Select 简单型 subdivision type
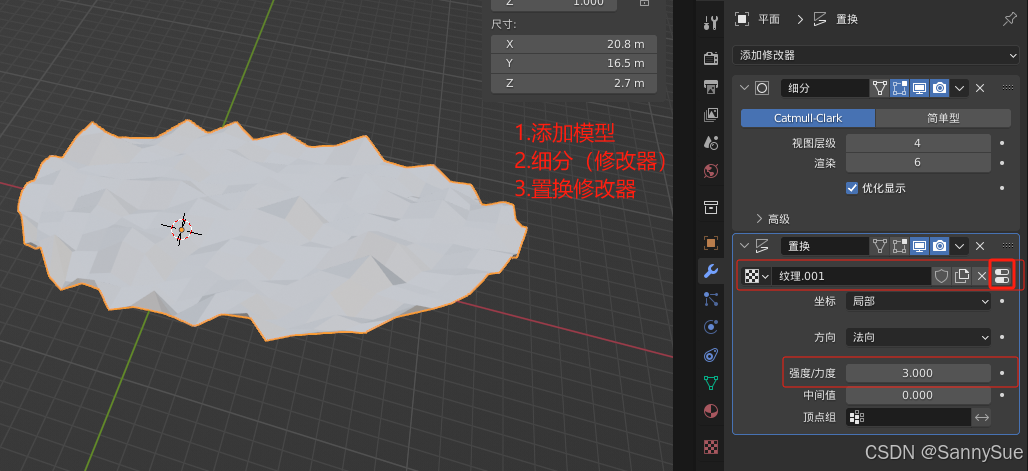Image resolution: width=1028 pixels, height=471 pixels. (943, 118)
